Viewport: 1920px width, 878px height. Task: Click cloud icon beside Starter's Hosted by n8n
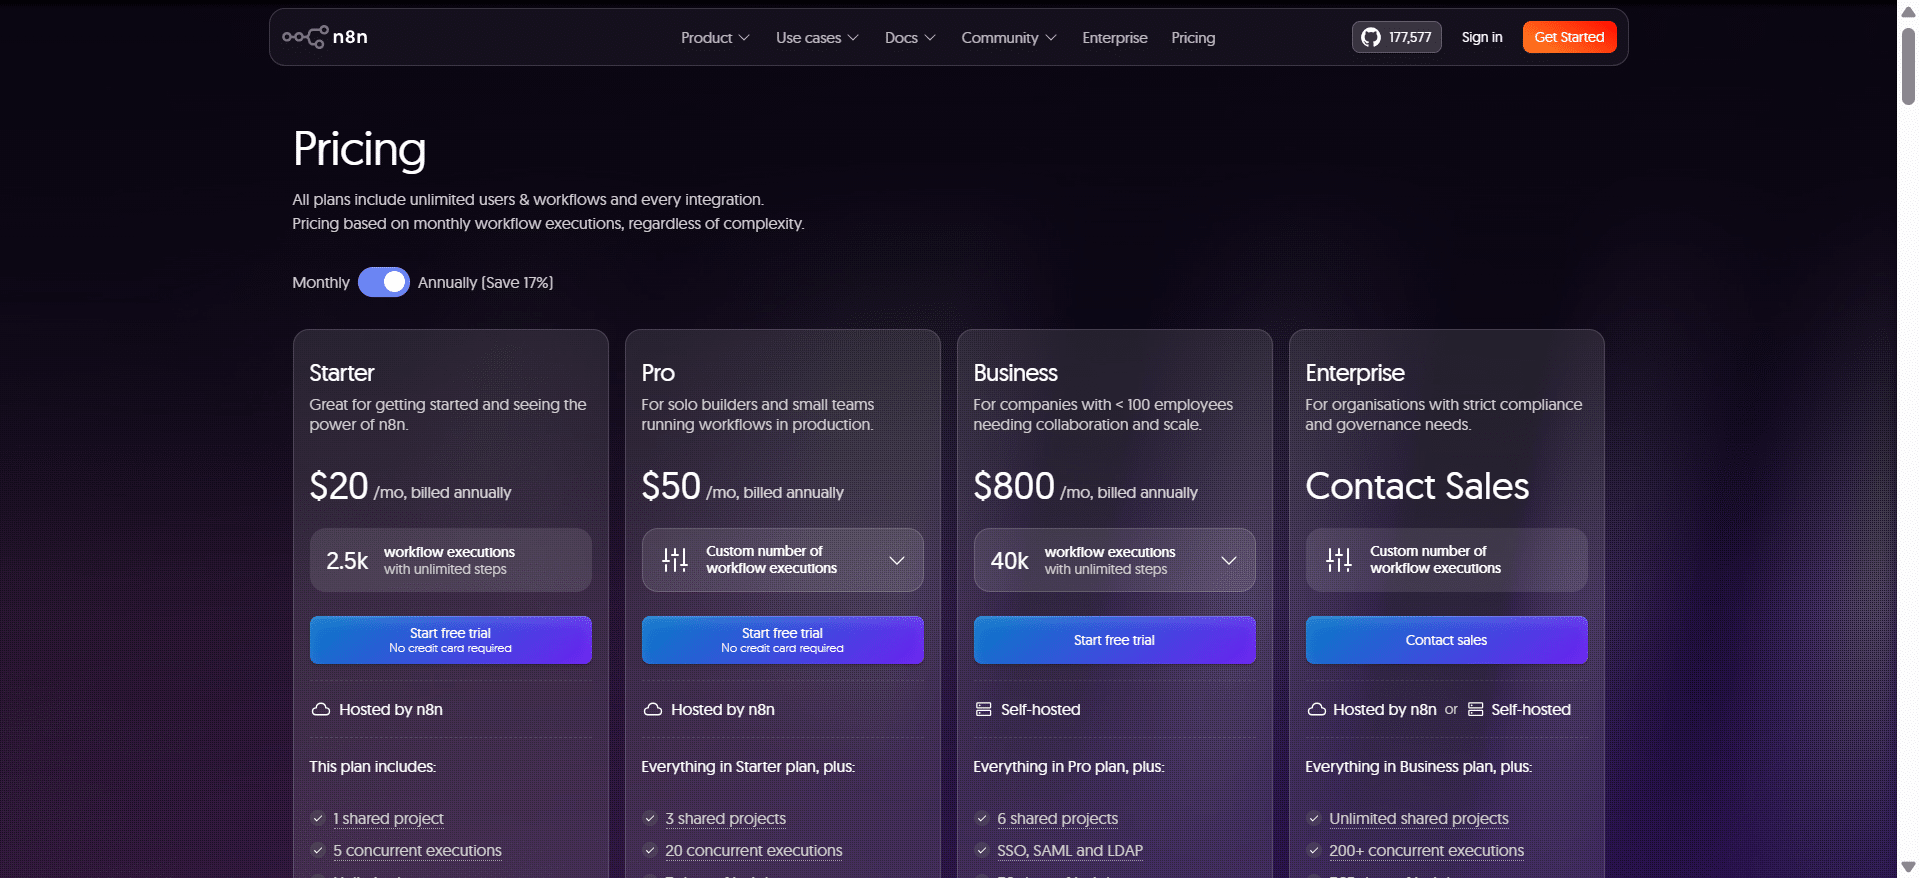tap(321, 709)
